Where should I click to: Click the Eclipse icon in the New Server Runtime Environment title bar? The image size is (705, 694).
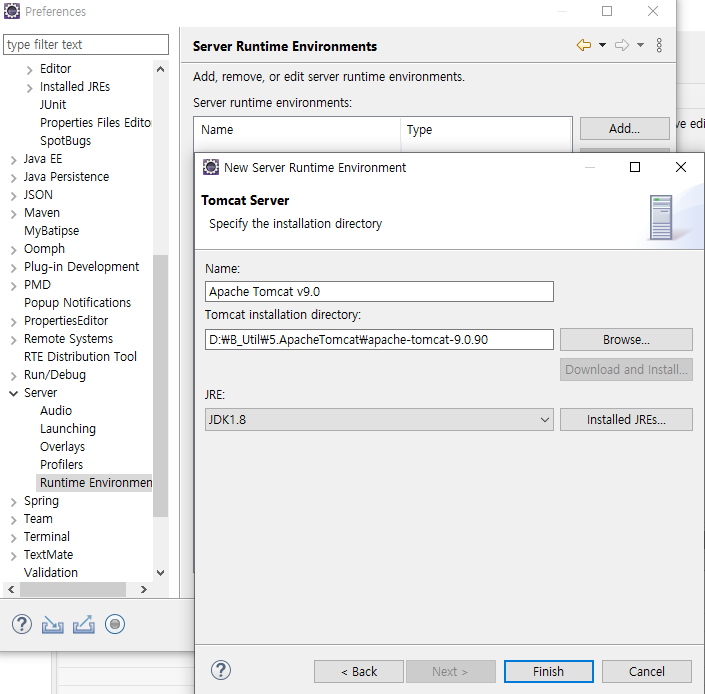coord(210,167)
